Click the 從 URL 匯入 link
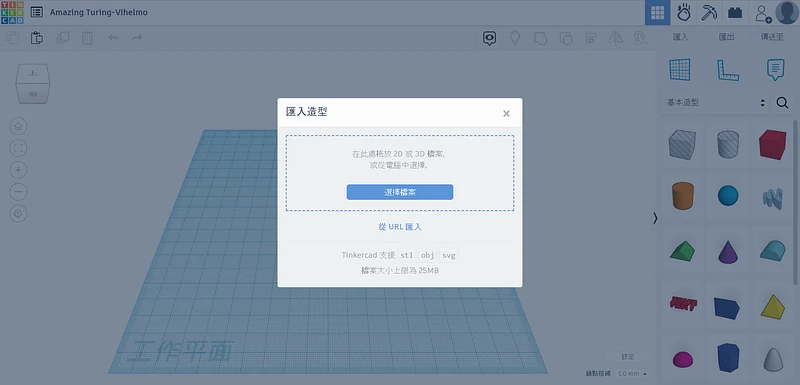This screenshot has height=385, width=800. coord(400,227)
